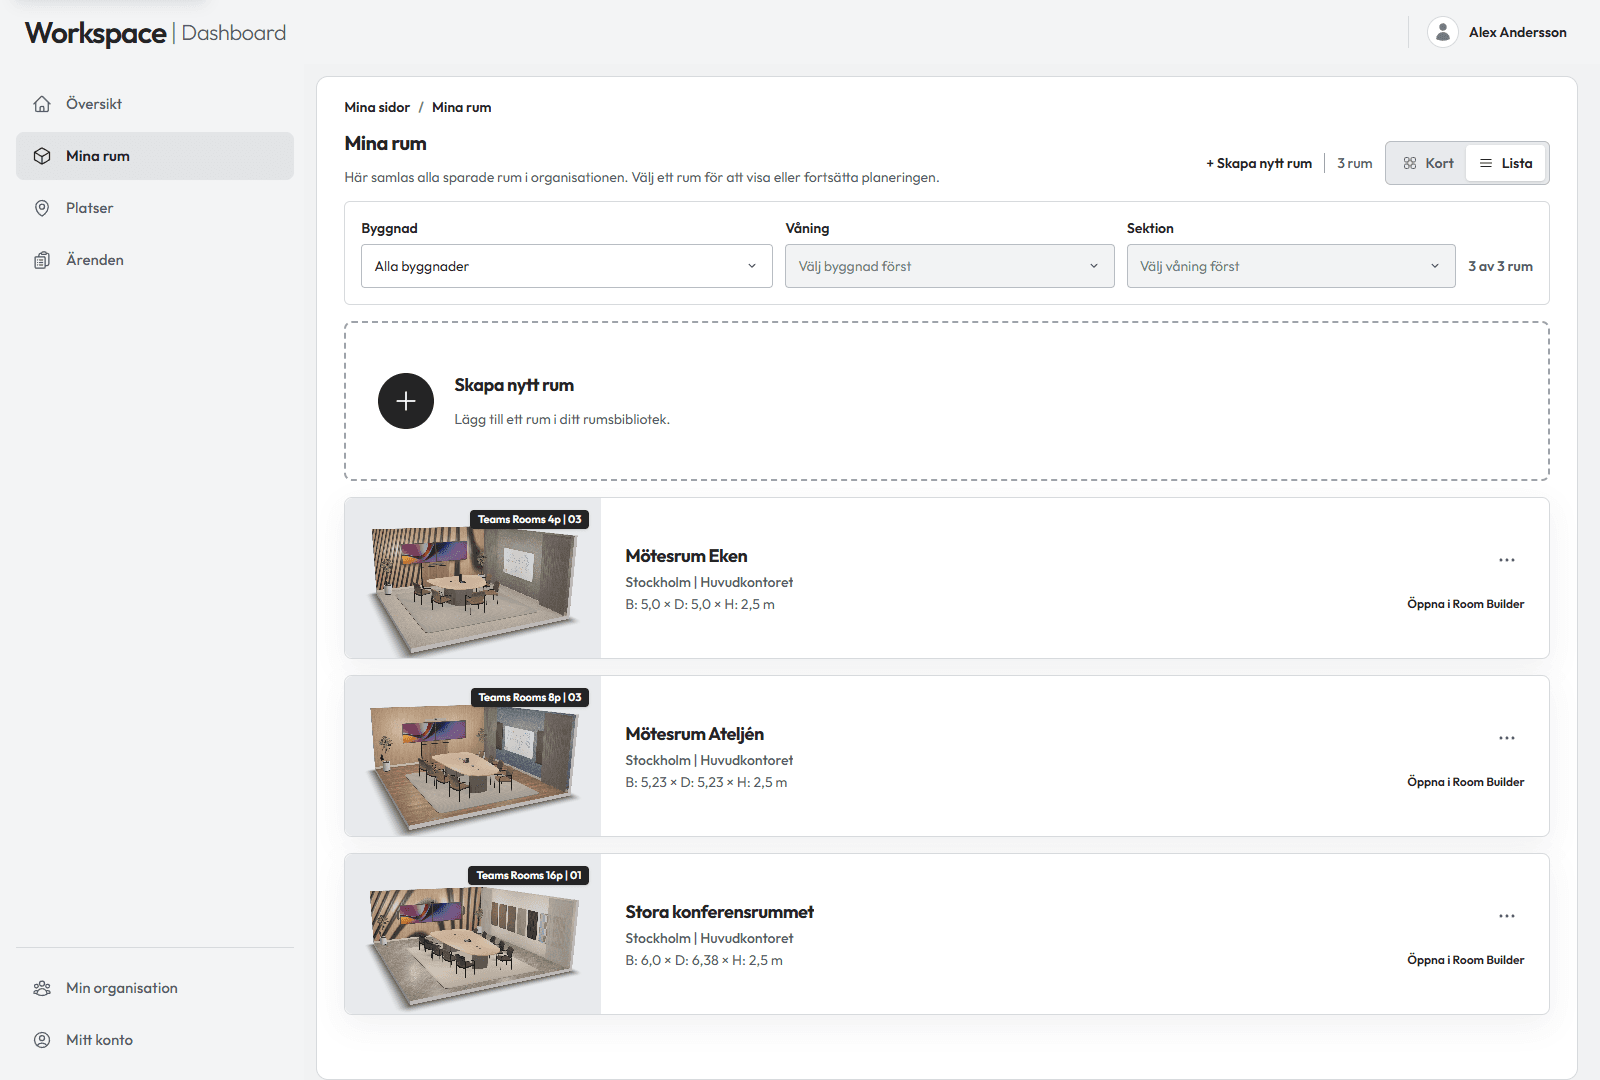Click the Stora konferensrummet title
Viewport: 1600px width, 1080px height.
[719, 912]
